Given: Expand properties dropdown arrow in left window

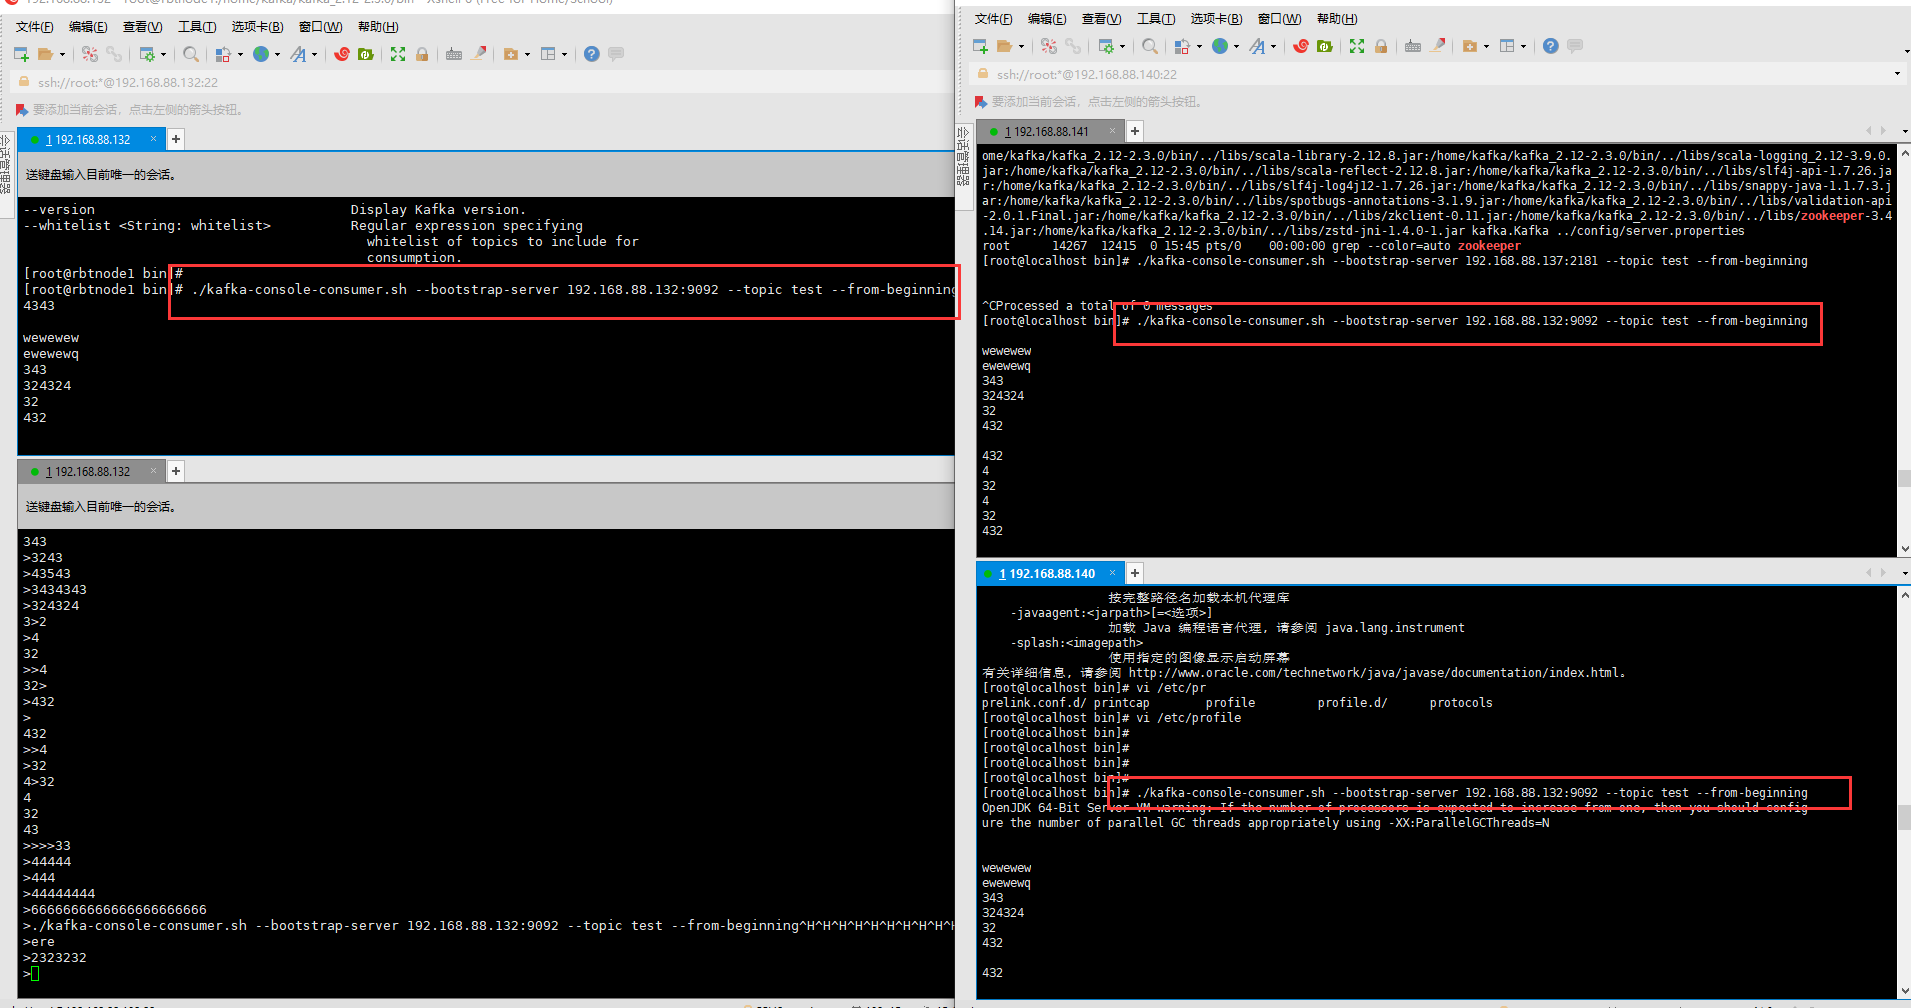Looking at the screenshot, I should pyautogui.click(x=164, y=55).
